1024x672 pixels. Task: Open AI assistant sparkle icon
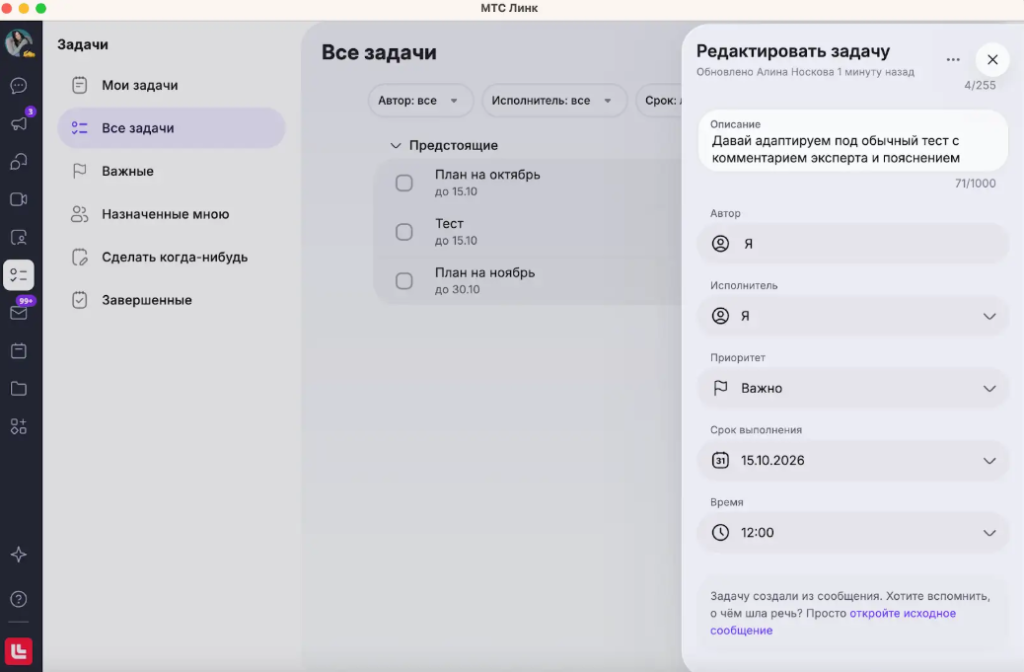pos(19,554)
